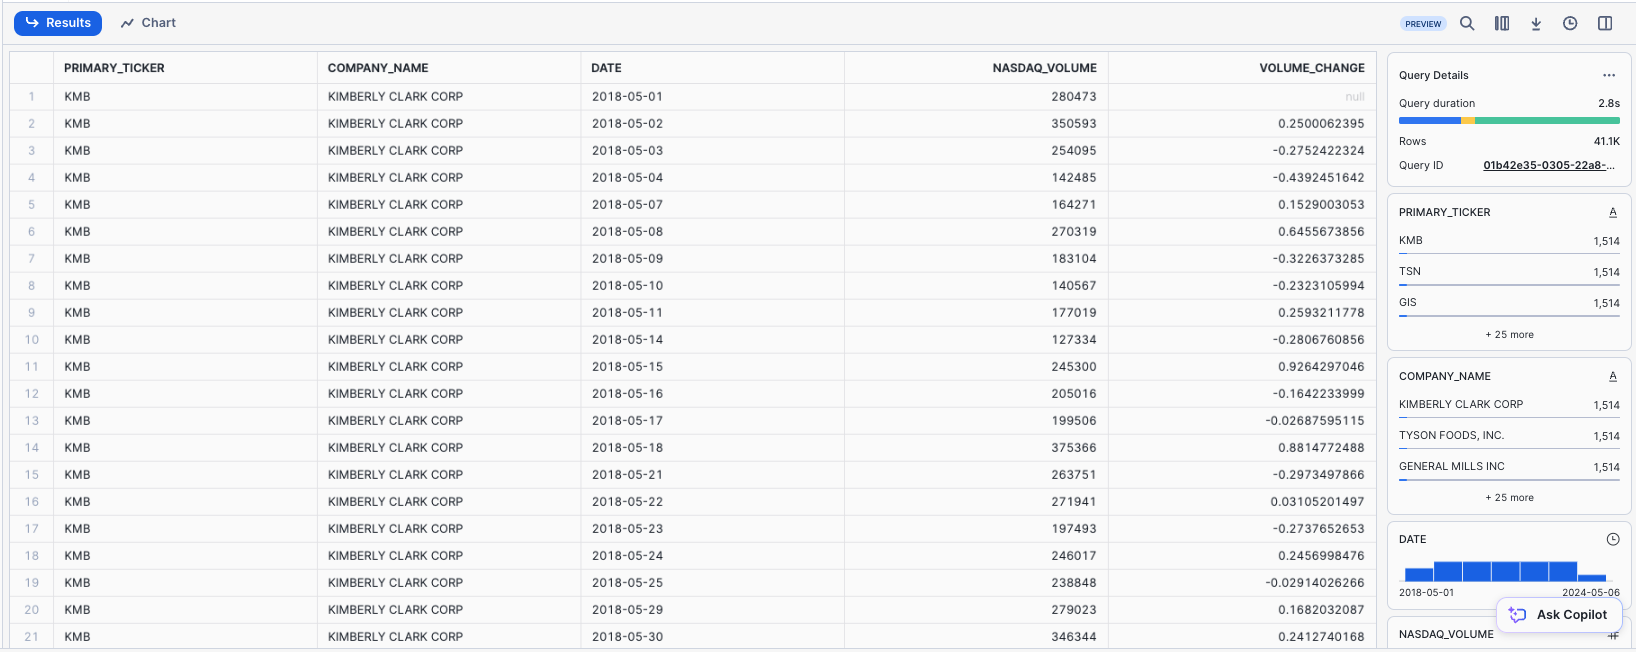
Task: Click the null VOLUME_CHANGE cell in row 1
Action: [x=1242, y=97]
